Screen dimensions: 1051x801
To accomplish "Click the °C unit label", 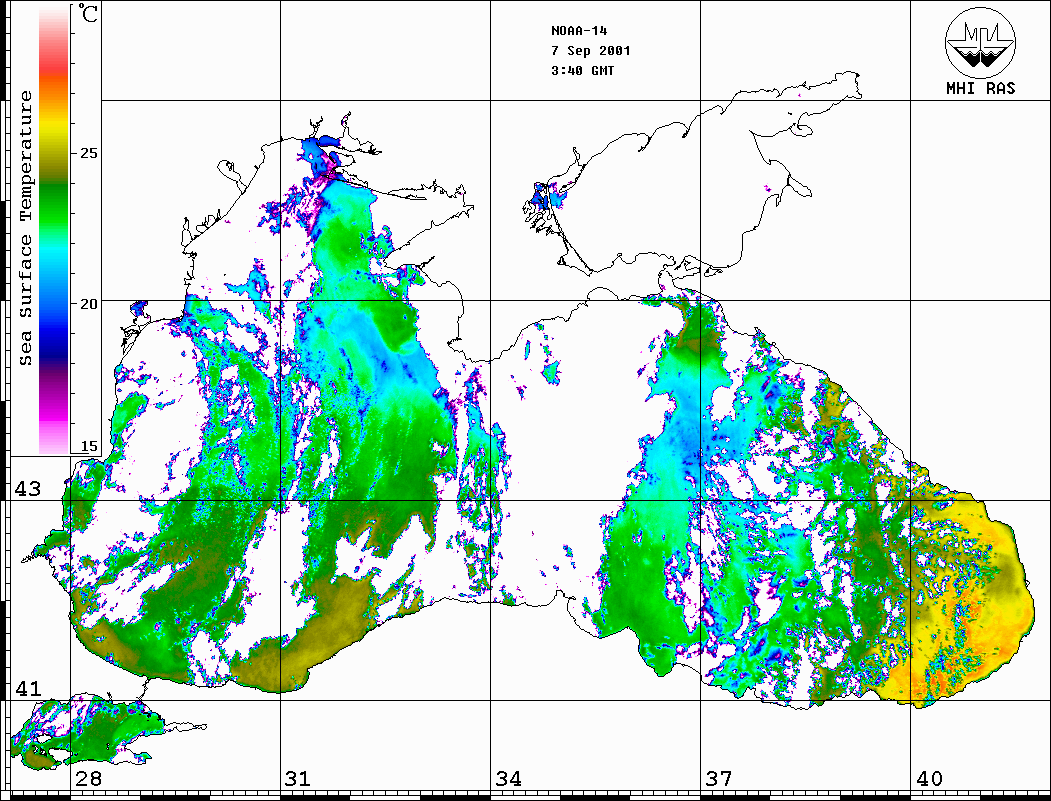I will pos(88,13).
